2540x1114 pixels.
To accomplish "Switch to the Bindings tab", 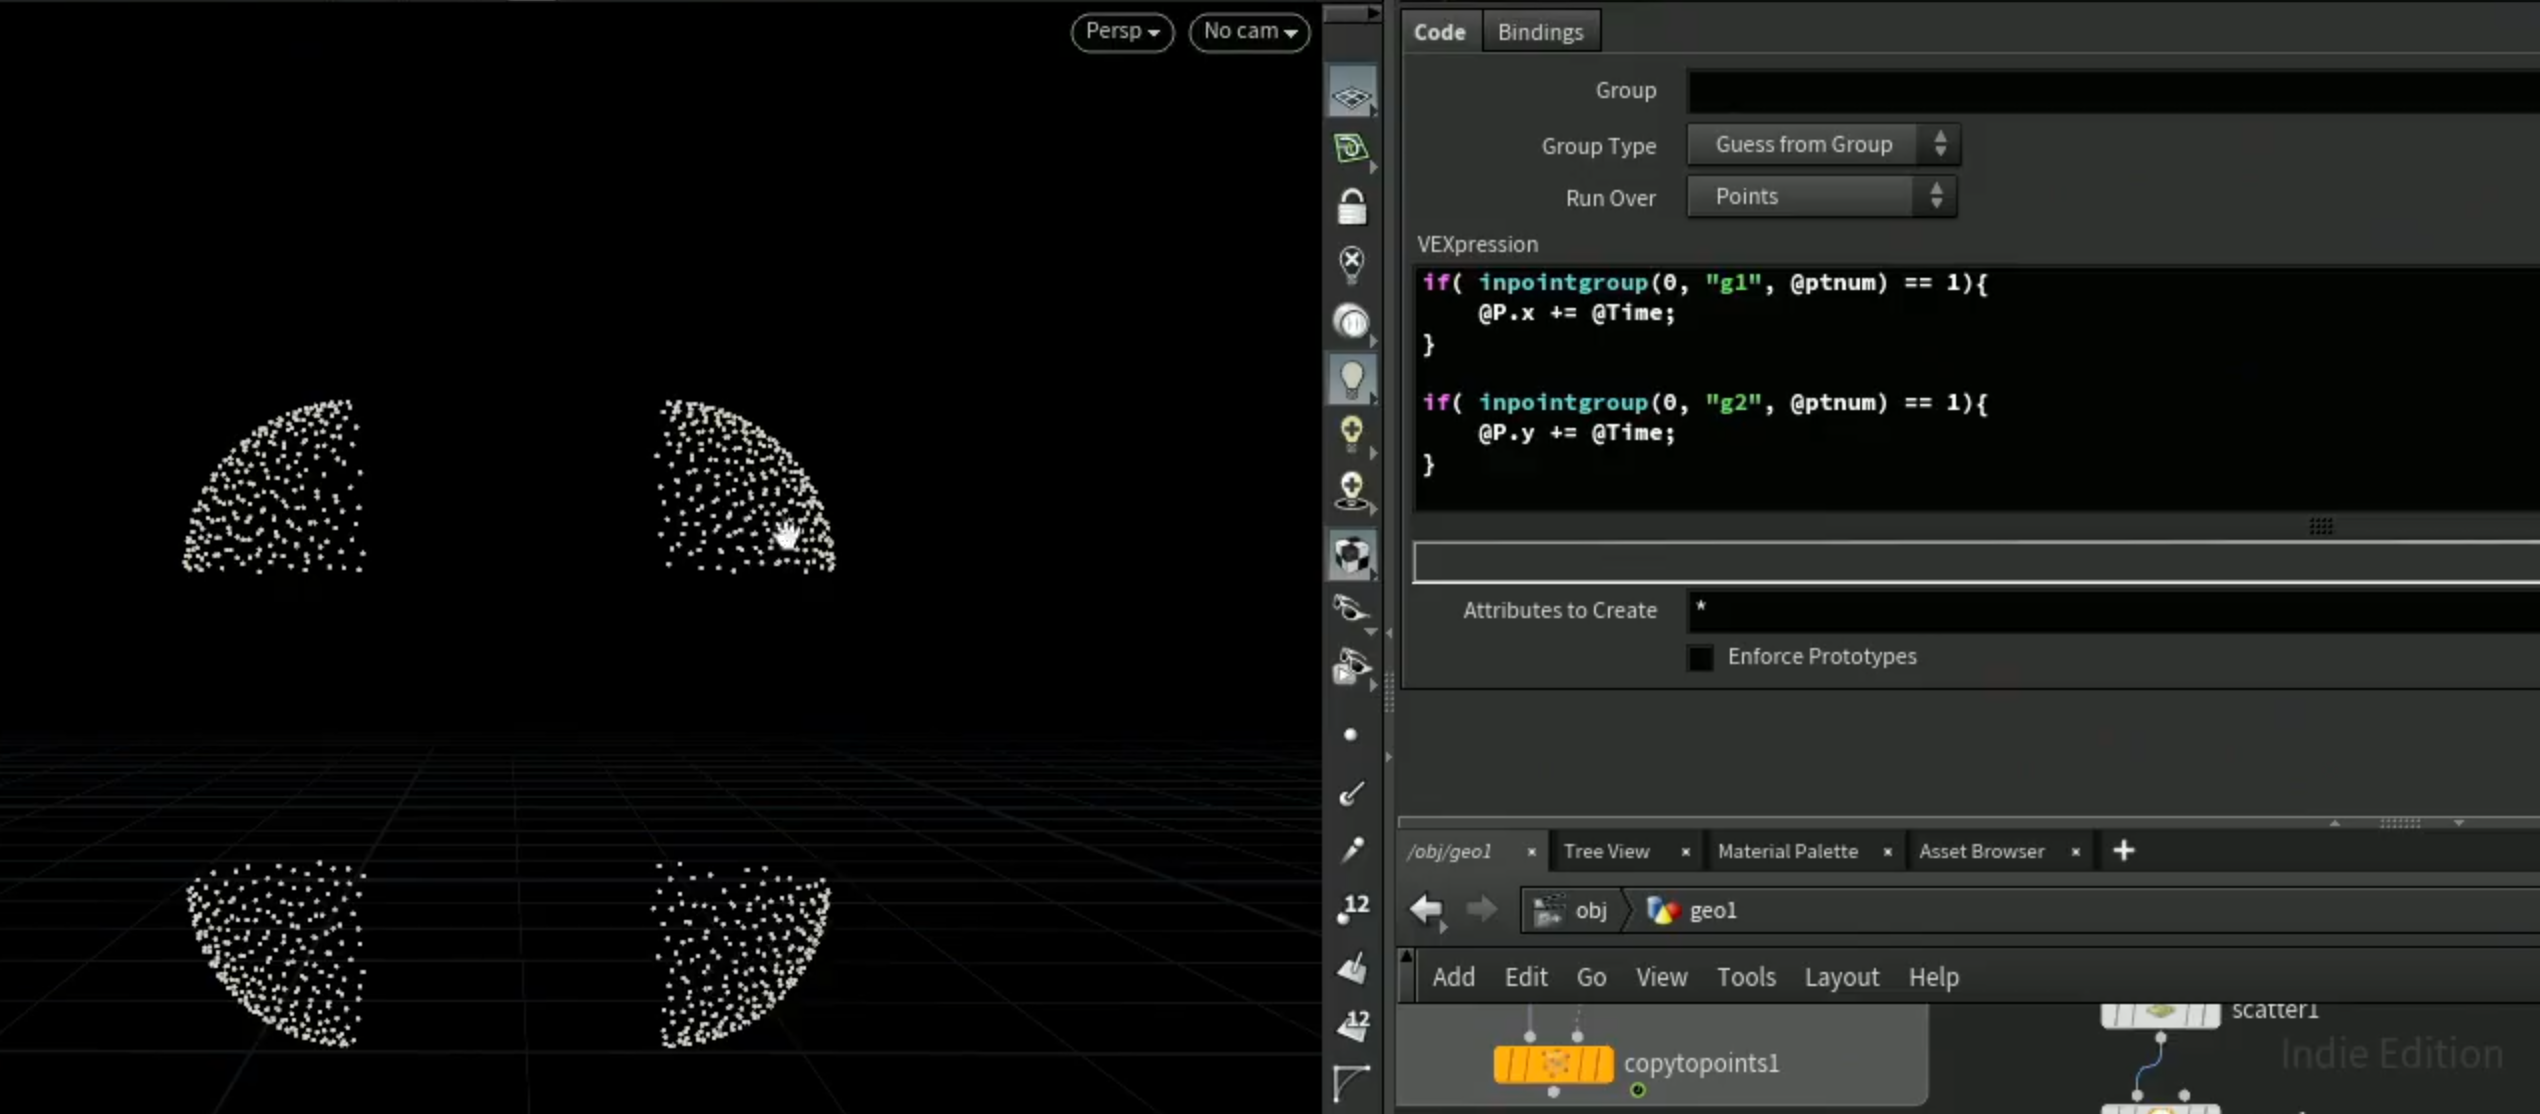I will [x=1540, y=32].
